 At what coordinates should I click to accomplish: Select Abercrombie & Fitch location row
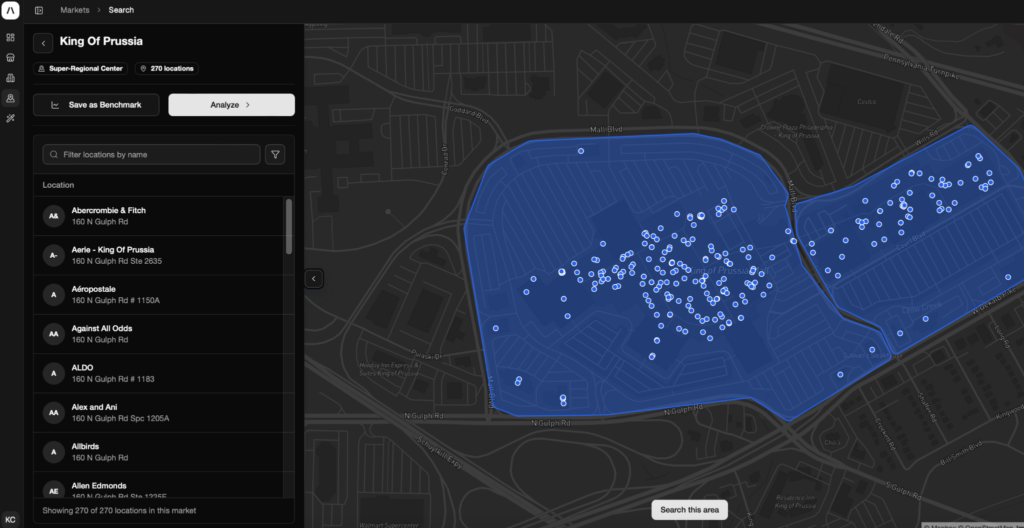pos(159,216)
